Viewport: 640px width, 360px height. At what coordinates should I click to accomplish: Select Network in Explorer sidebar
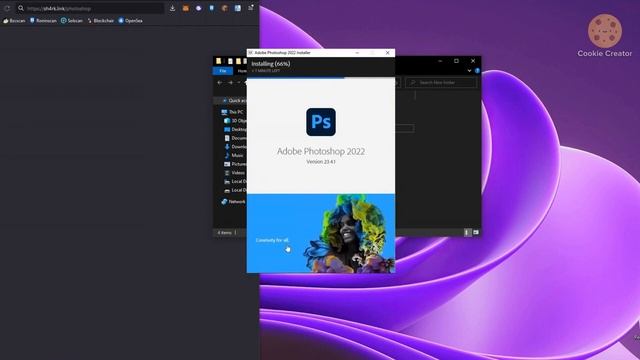click(233, 202)
